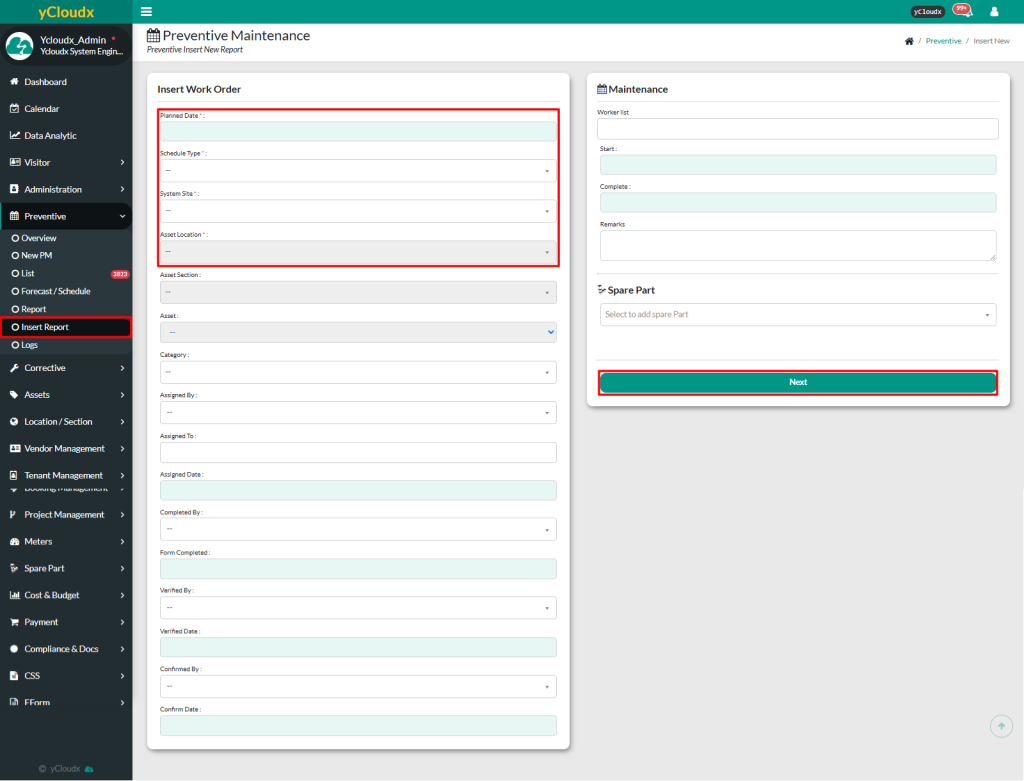This screenshot has height=781, width=1024.
Task: Open Dashboard from the sidebar
Action: [x=45, y=82]
